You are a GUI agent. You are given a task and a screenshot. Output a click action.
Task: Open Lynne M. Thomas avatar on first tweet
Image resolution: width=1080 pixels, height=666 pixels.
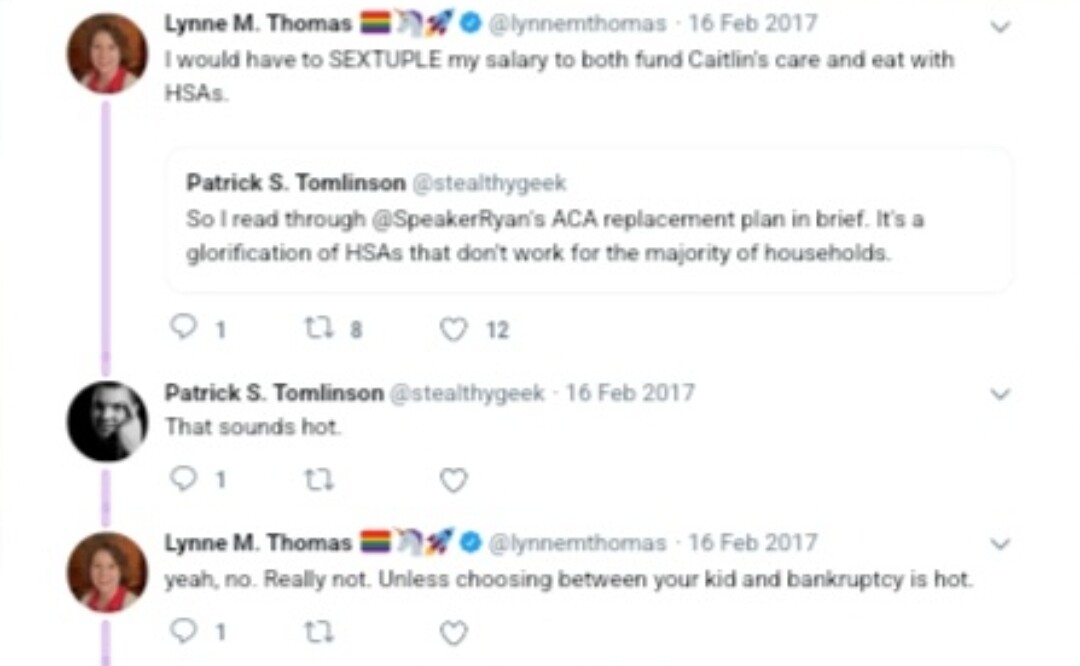coord(107,53)
